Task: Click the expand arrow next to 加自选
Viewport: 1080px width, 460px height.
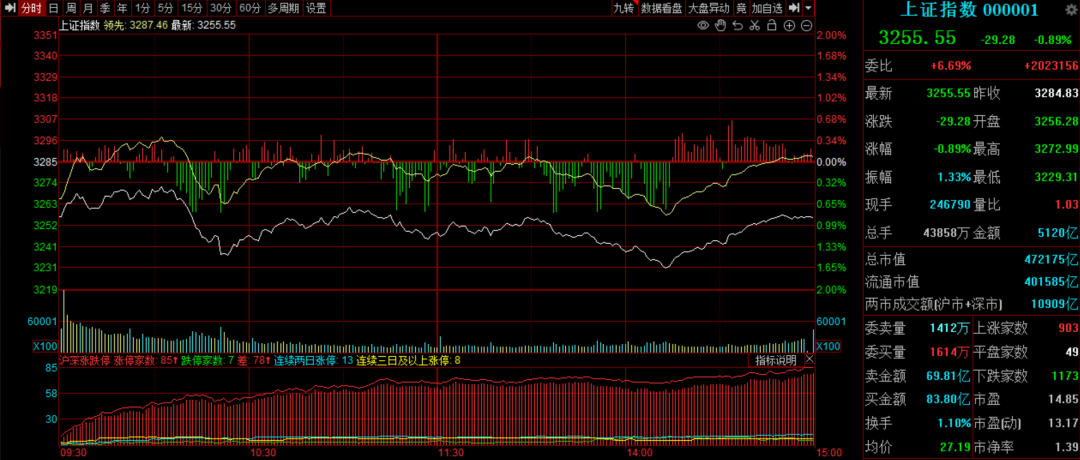Action: [794, 8]
